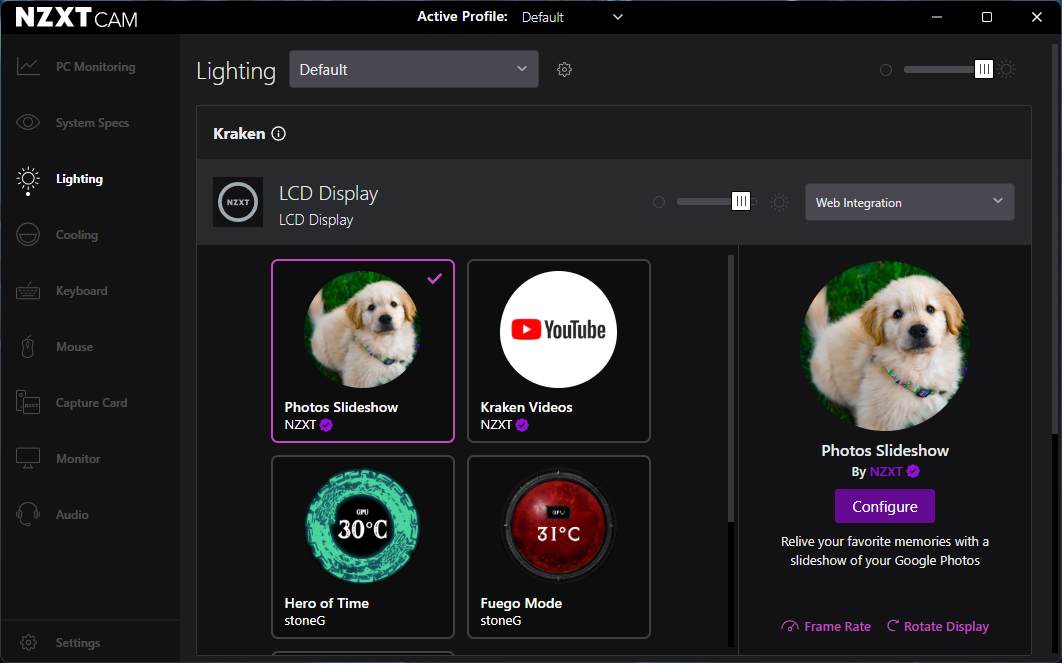
Task: Click the Configure button
Action: (x=885, y=506)
